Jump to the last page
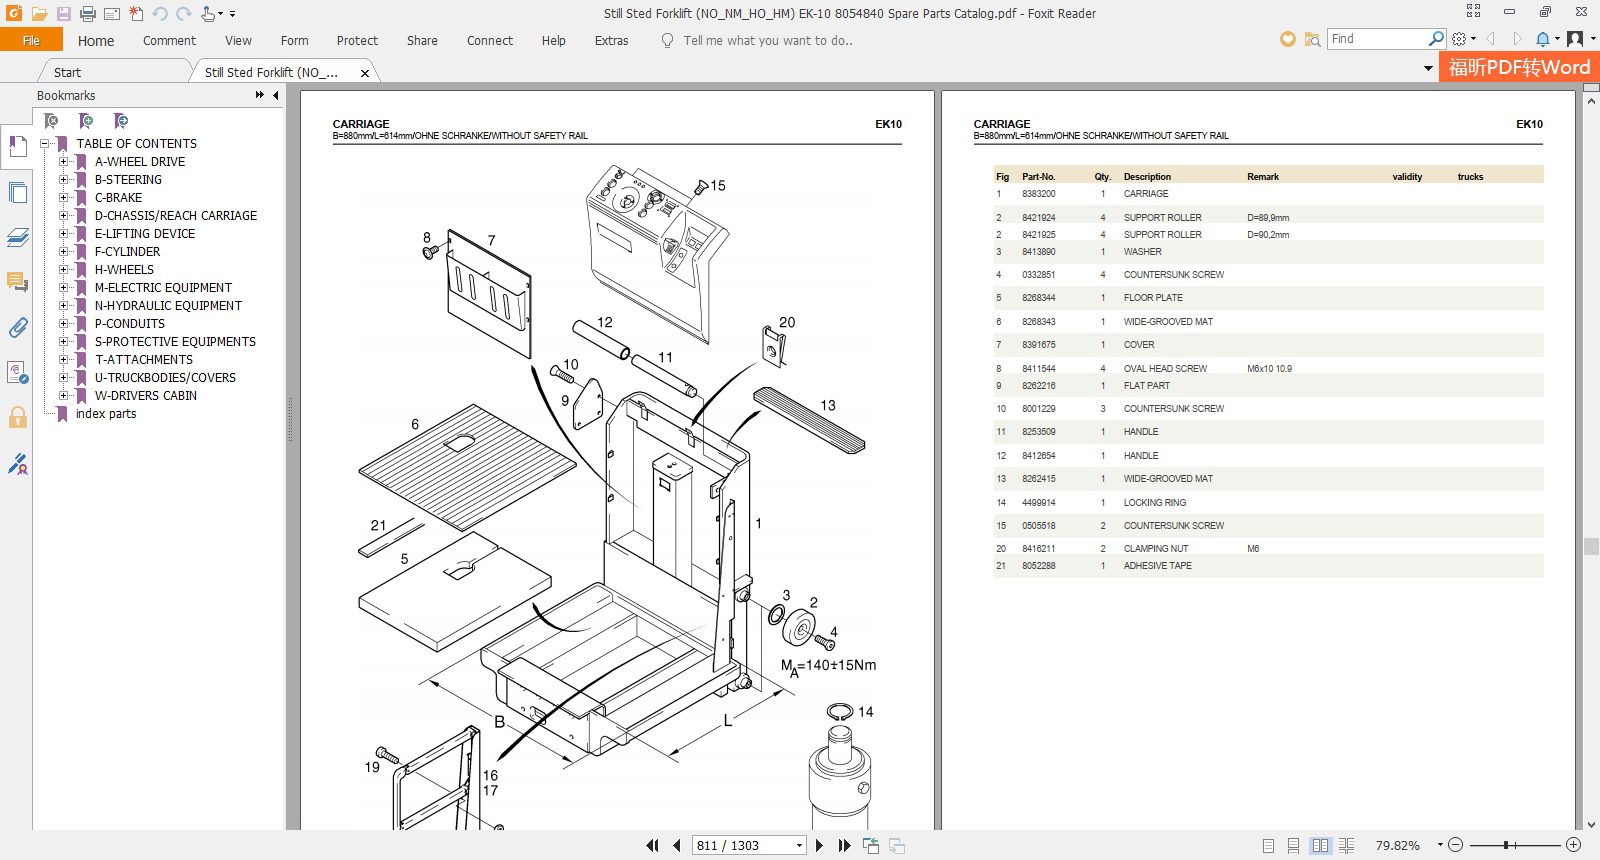Image resolution: width=1600 pixels, height=860 pixels. click(x=844, y=846)
